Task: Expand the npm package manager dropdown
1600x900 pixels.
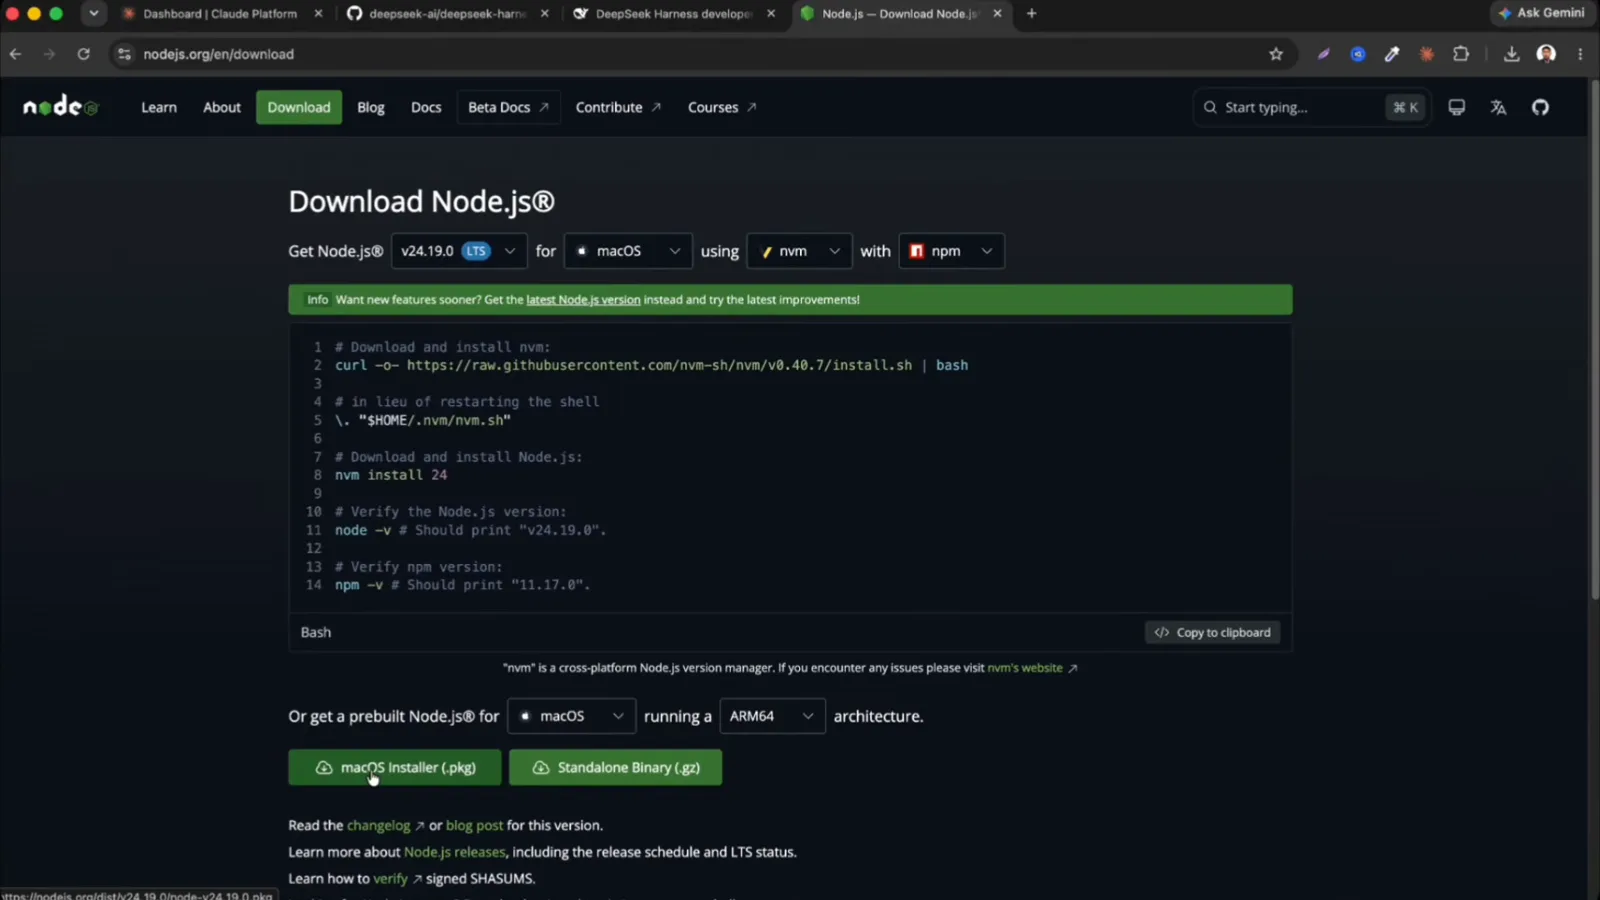Action: 951,251
